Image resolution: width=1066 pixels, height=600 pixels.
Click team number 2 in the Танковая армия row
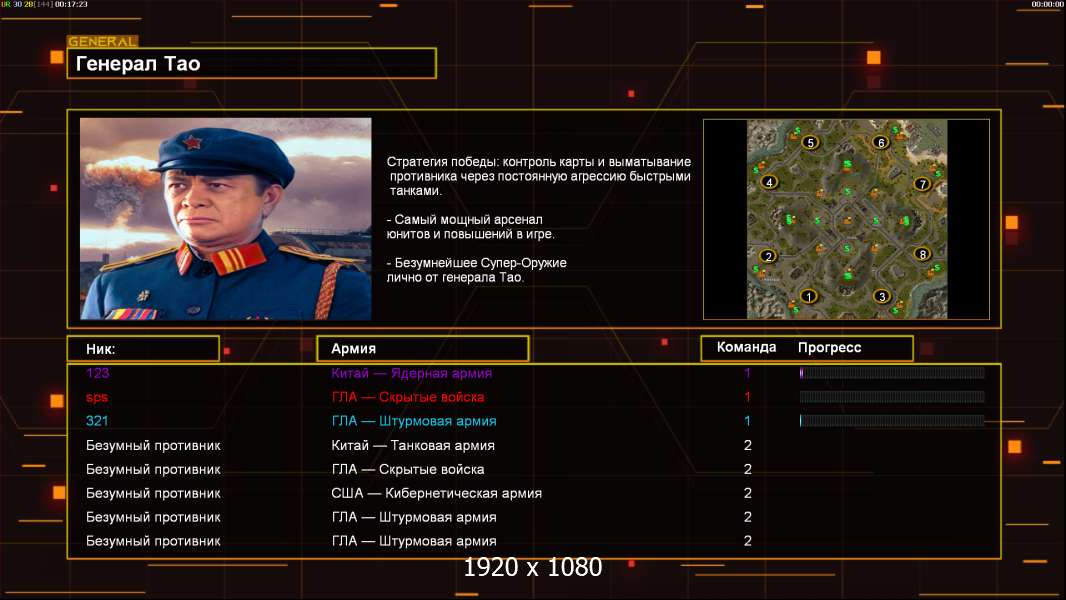pyautogui.click(x=747, y=445)
